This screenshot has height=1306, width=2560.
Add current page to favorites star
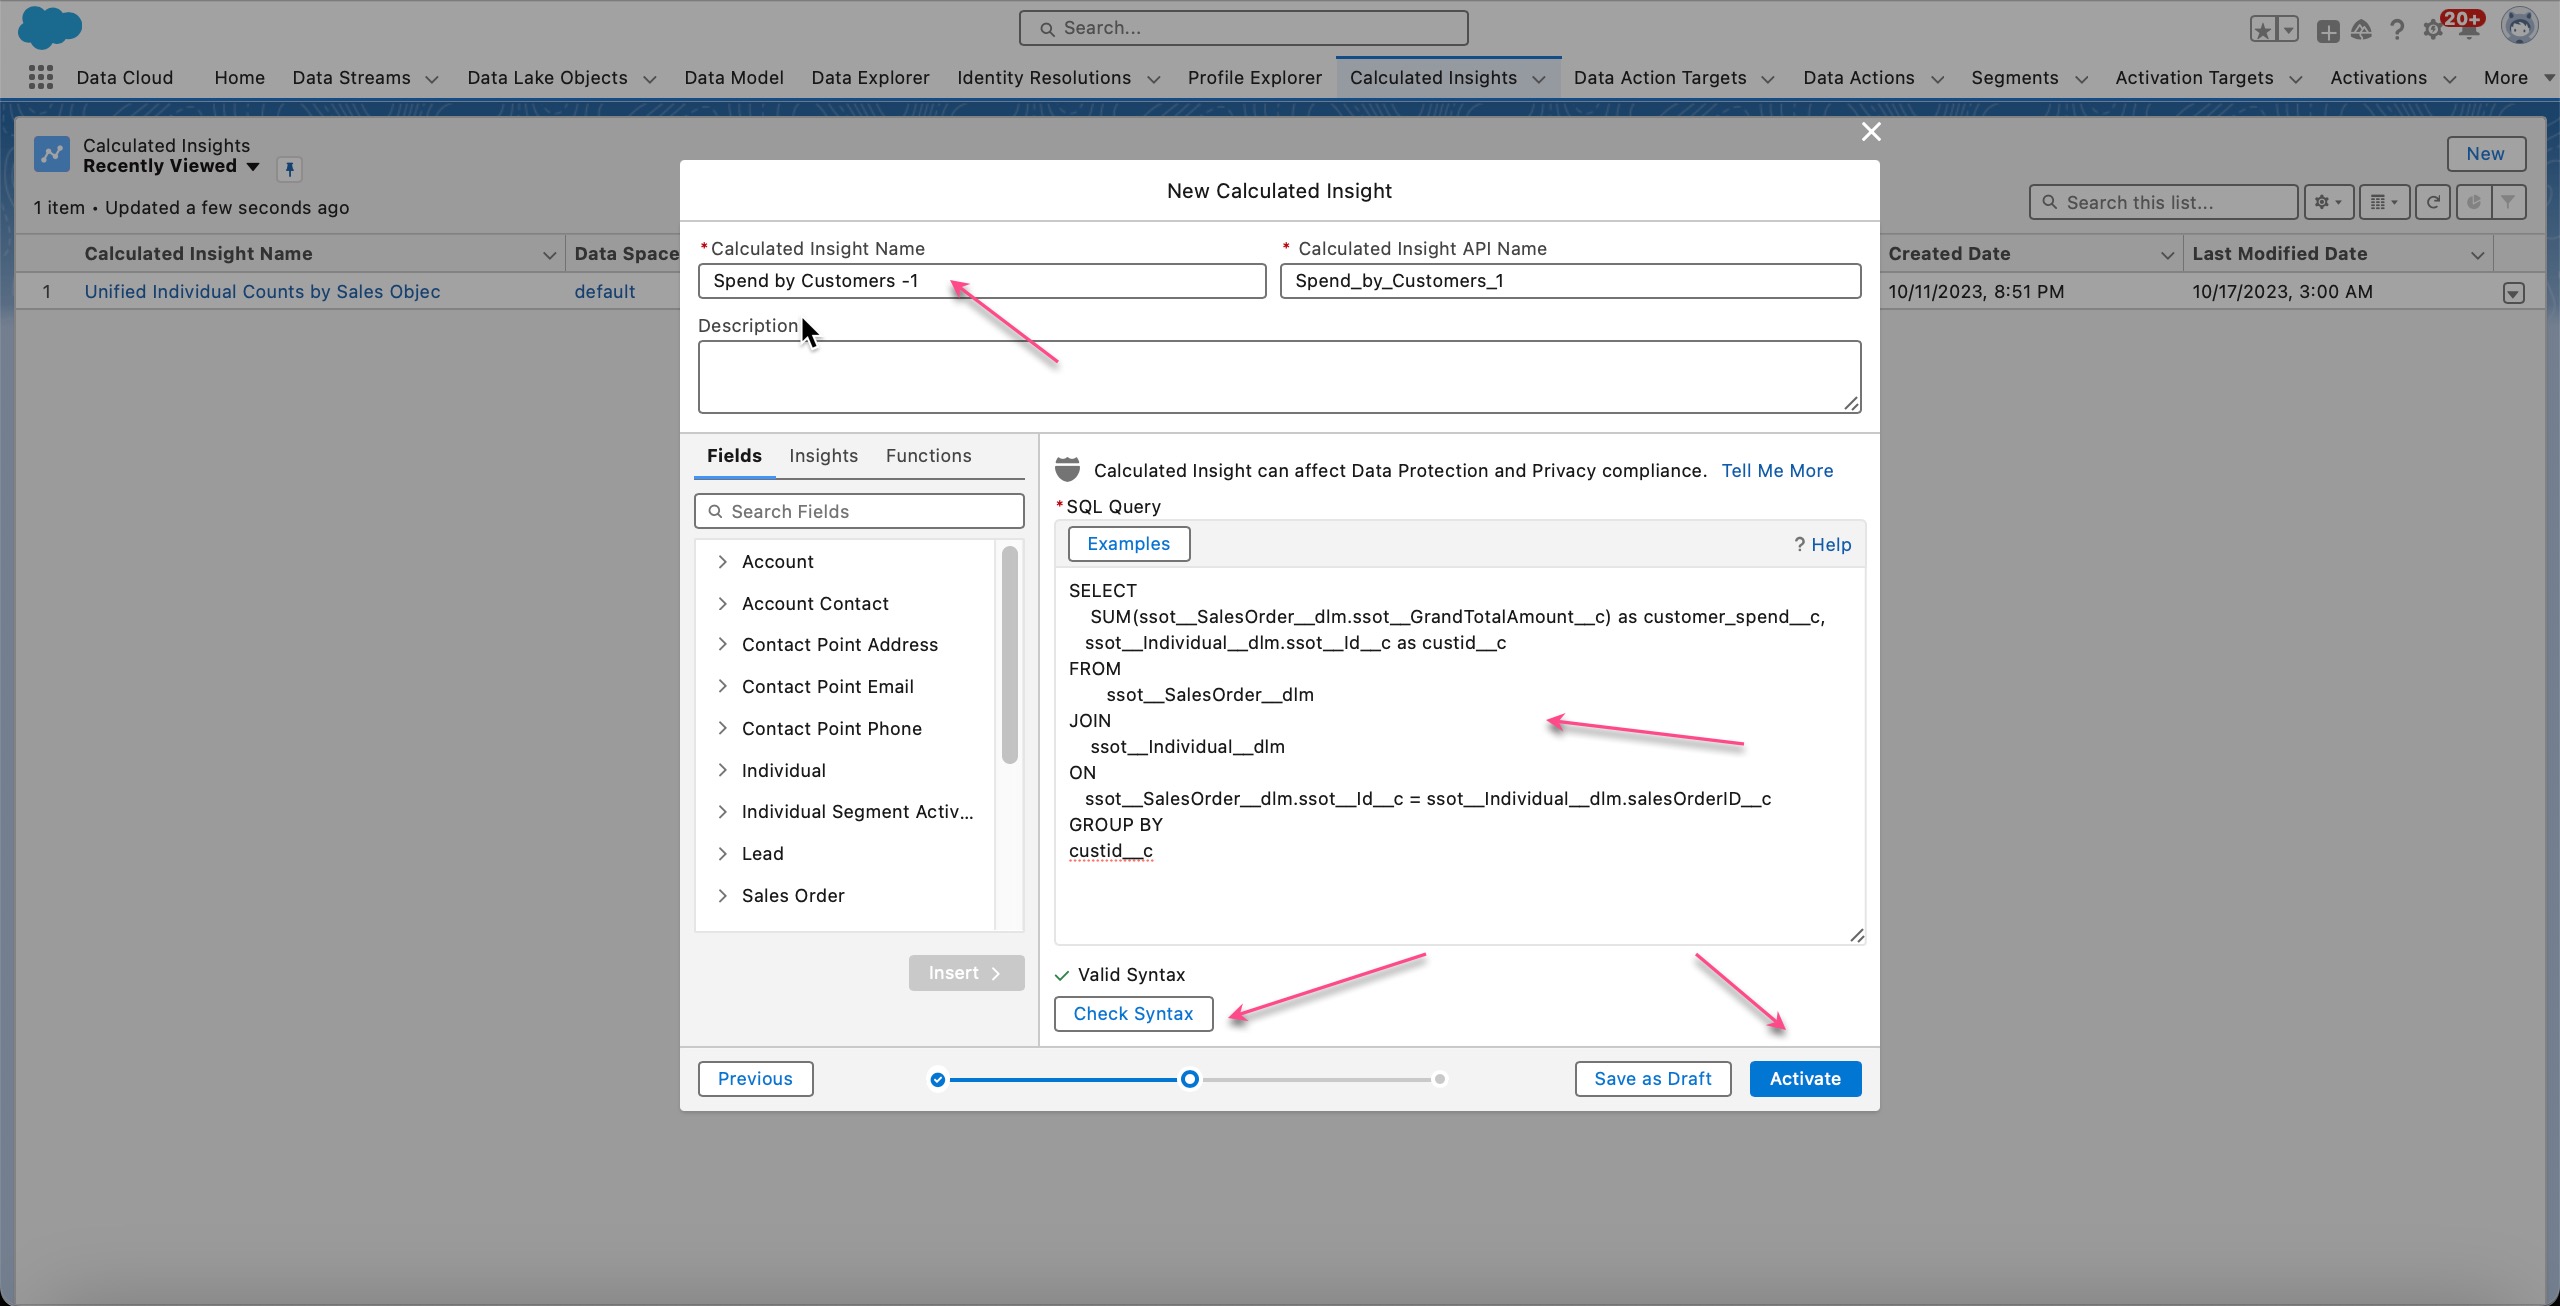coord(2263,29)
